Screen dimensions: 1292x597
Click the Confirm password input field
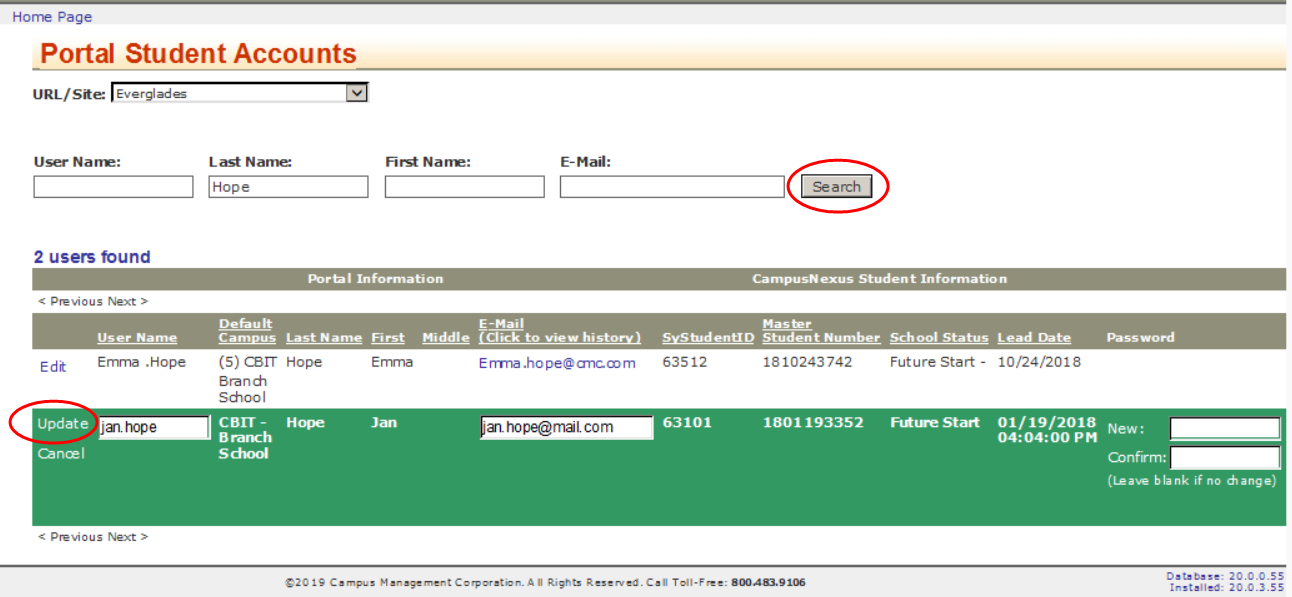(1224, 458)
